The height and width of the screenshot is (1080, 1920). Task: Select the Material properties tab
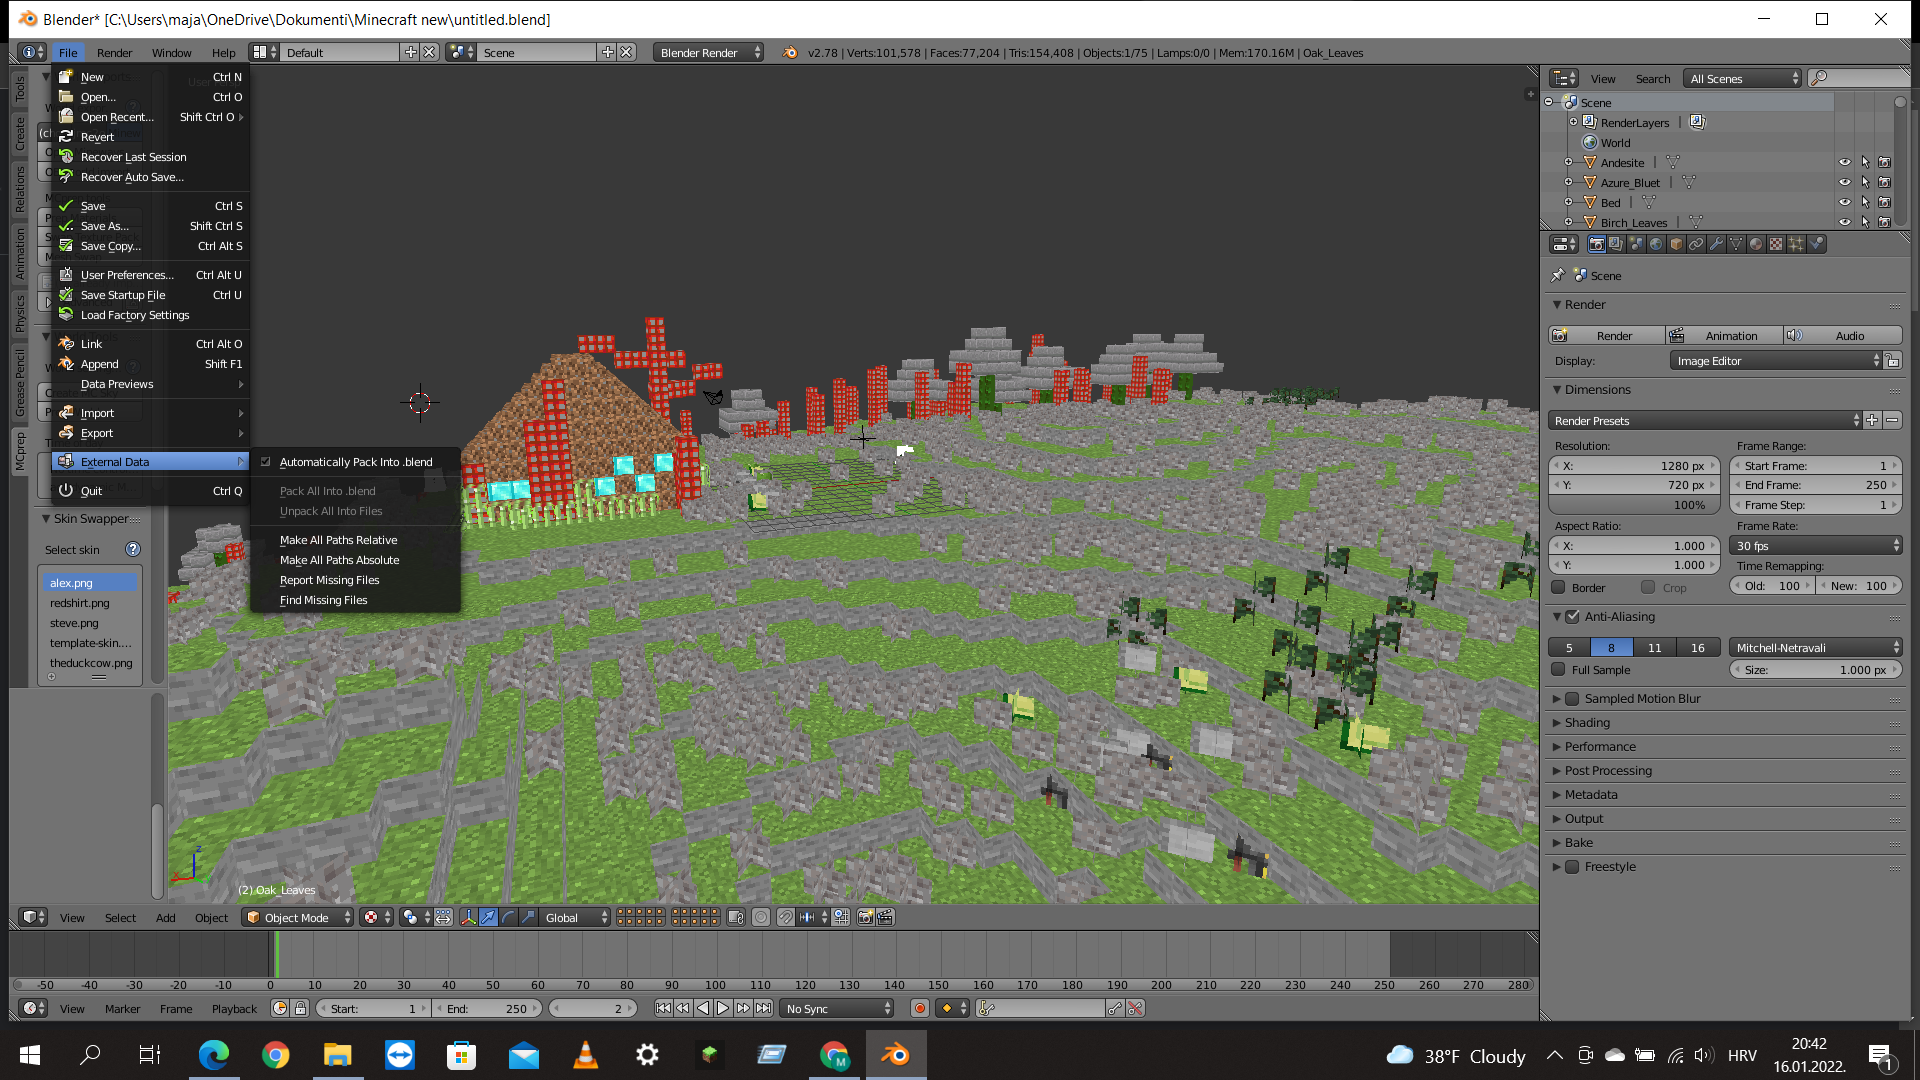point(1757,244)
